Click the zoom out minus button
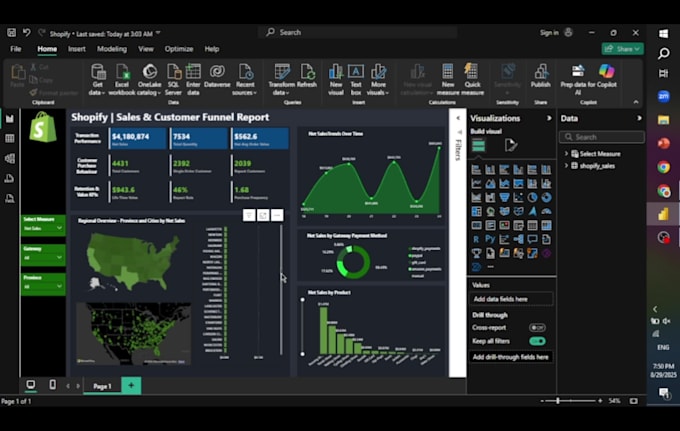The height and width of the screenshot is (431, 680). click(542, 401)
